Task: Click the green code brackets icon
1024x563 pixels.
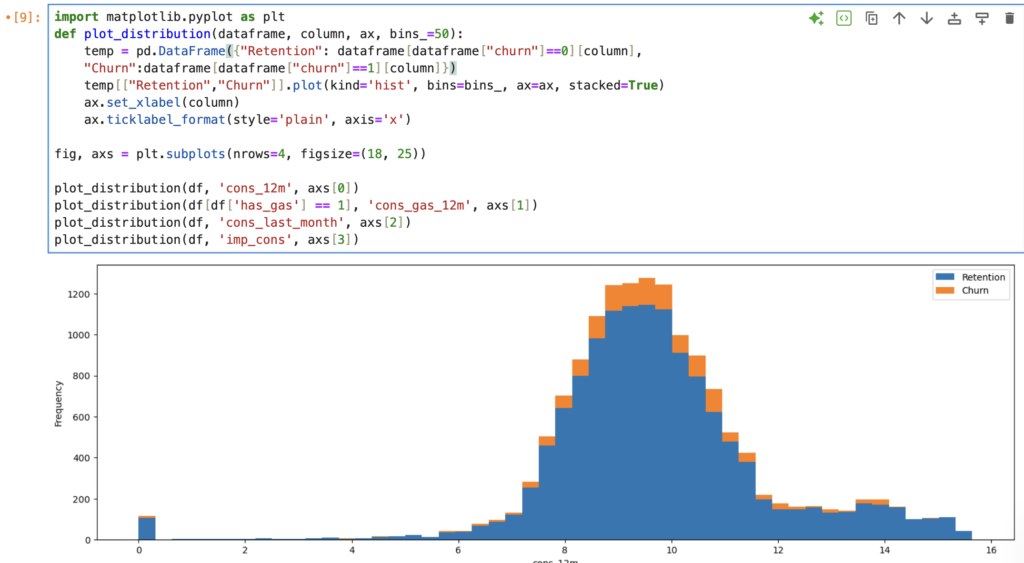Action: (x=844, y=18)
